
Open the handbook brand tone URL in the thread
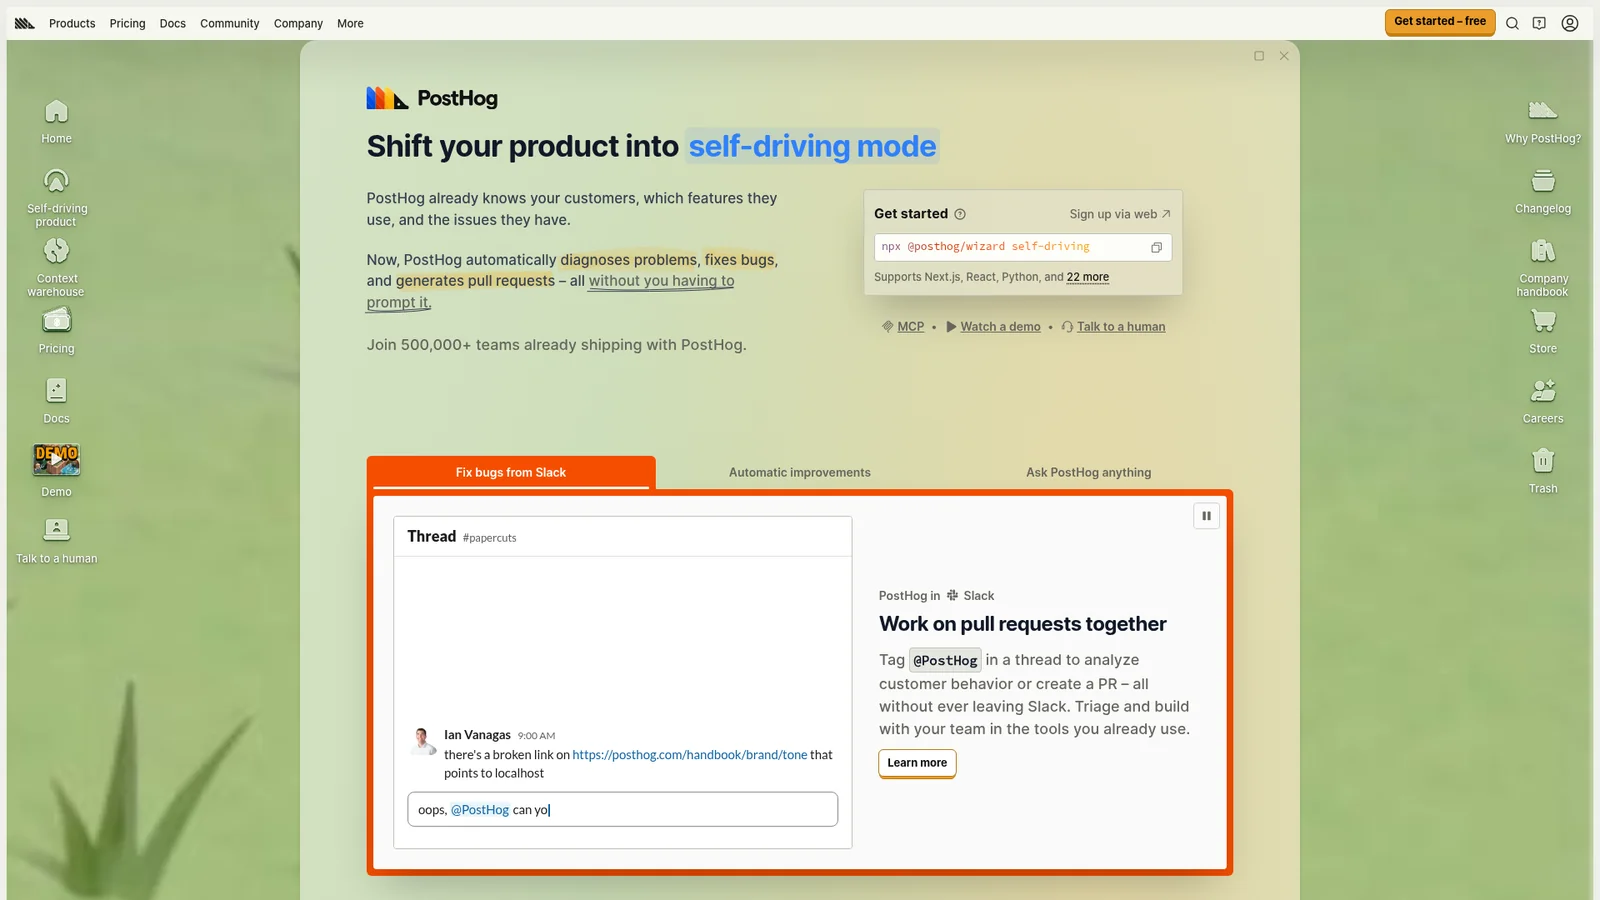click(690, 755)
